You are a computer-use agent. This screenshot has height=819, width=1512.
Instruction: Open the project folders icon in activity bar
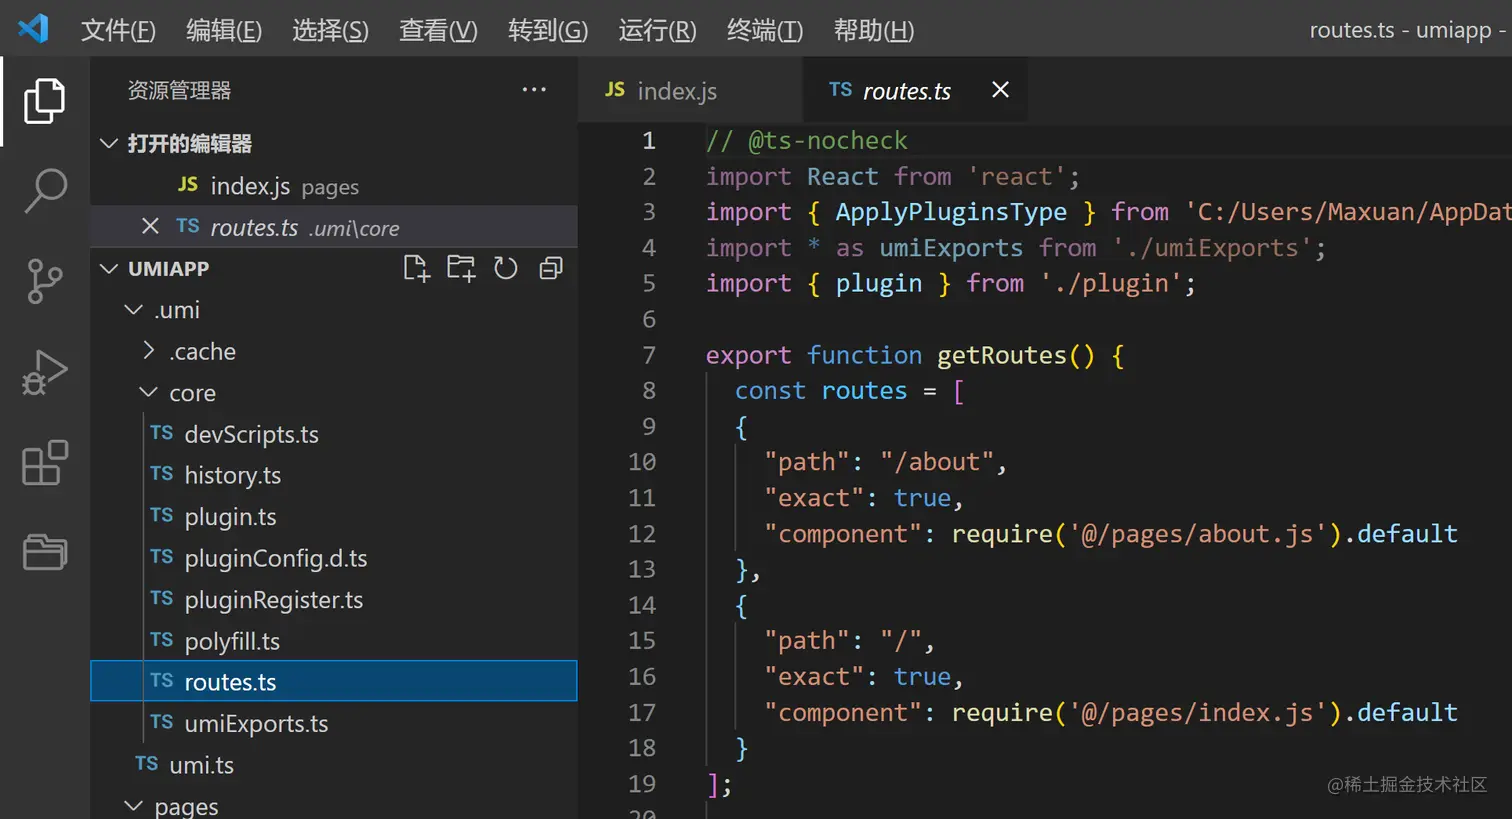[44, 551]
